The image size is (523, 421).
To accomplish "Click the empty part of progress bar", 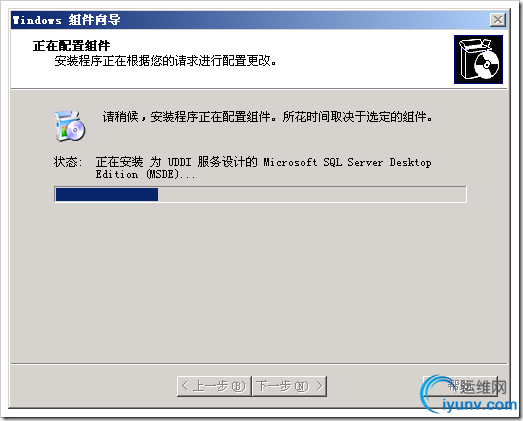I will tap(312, 194).
